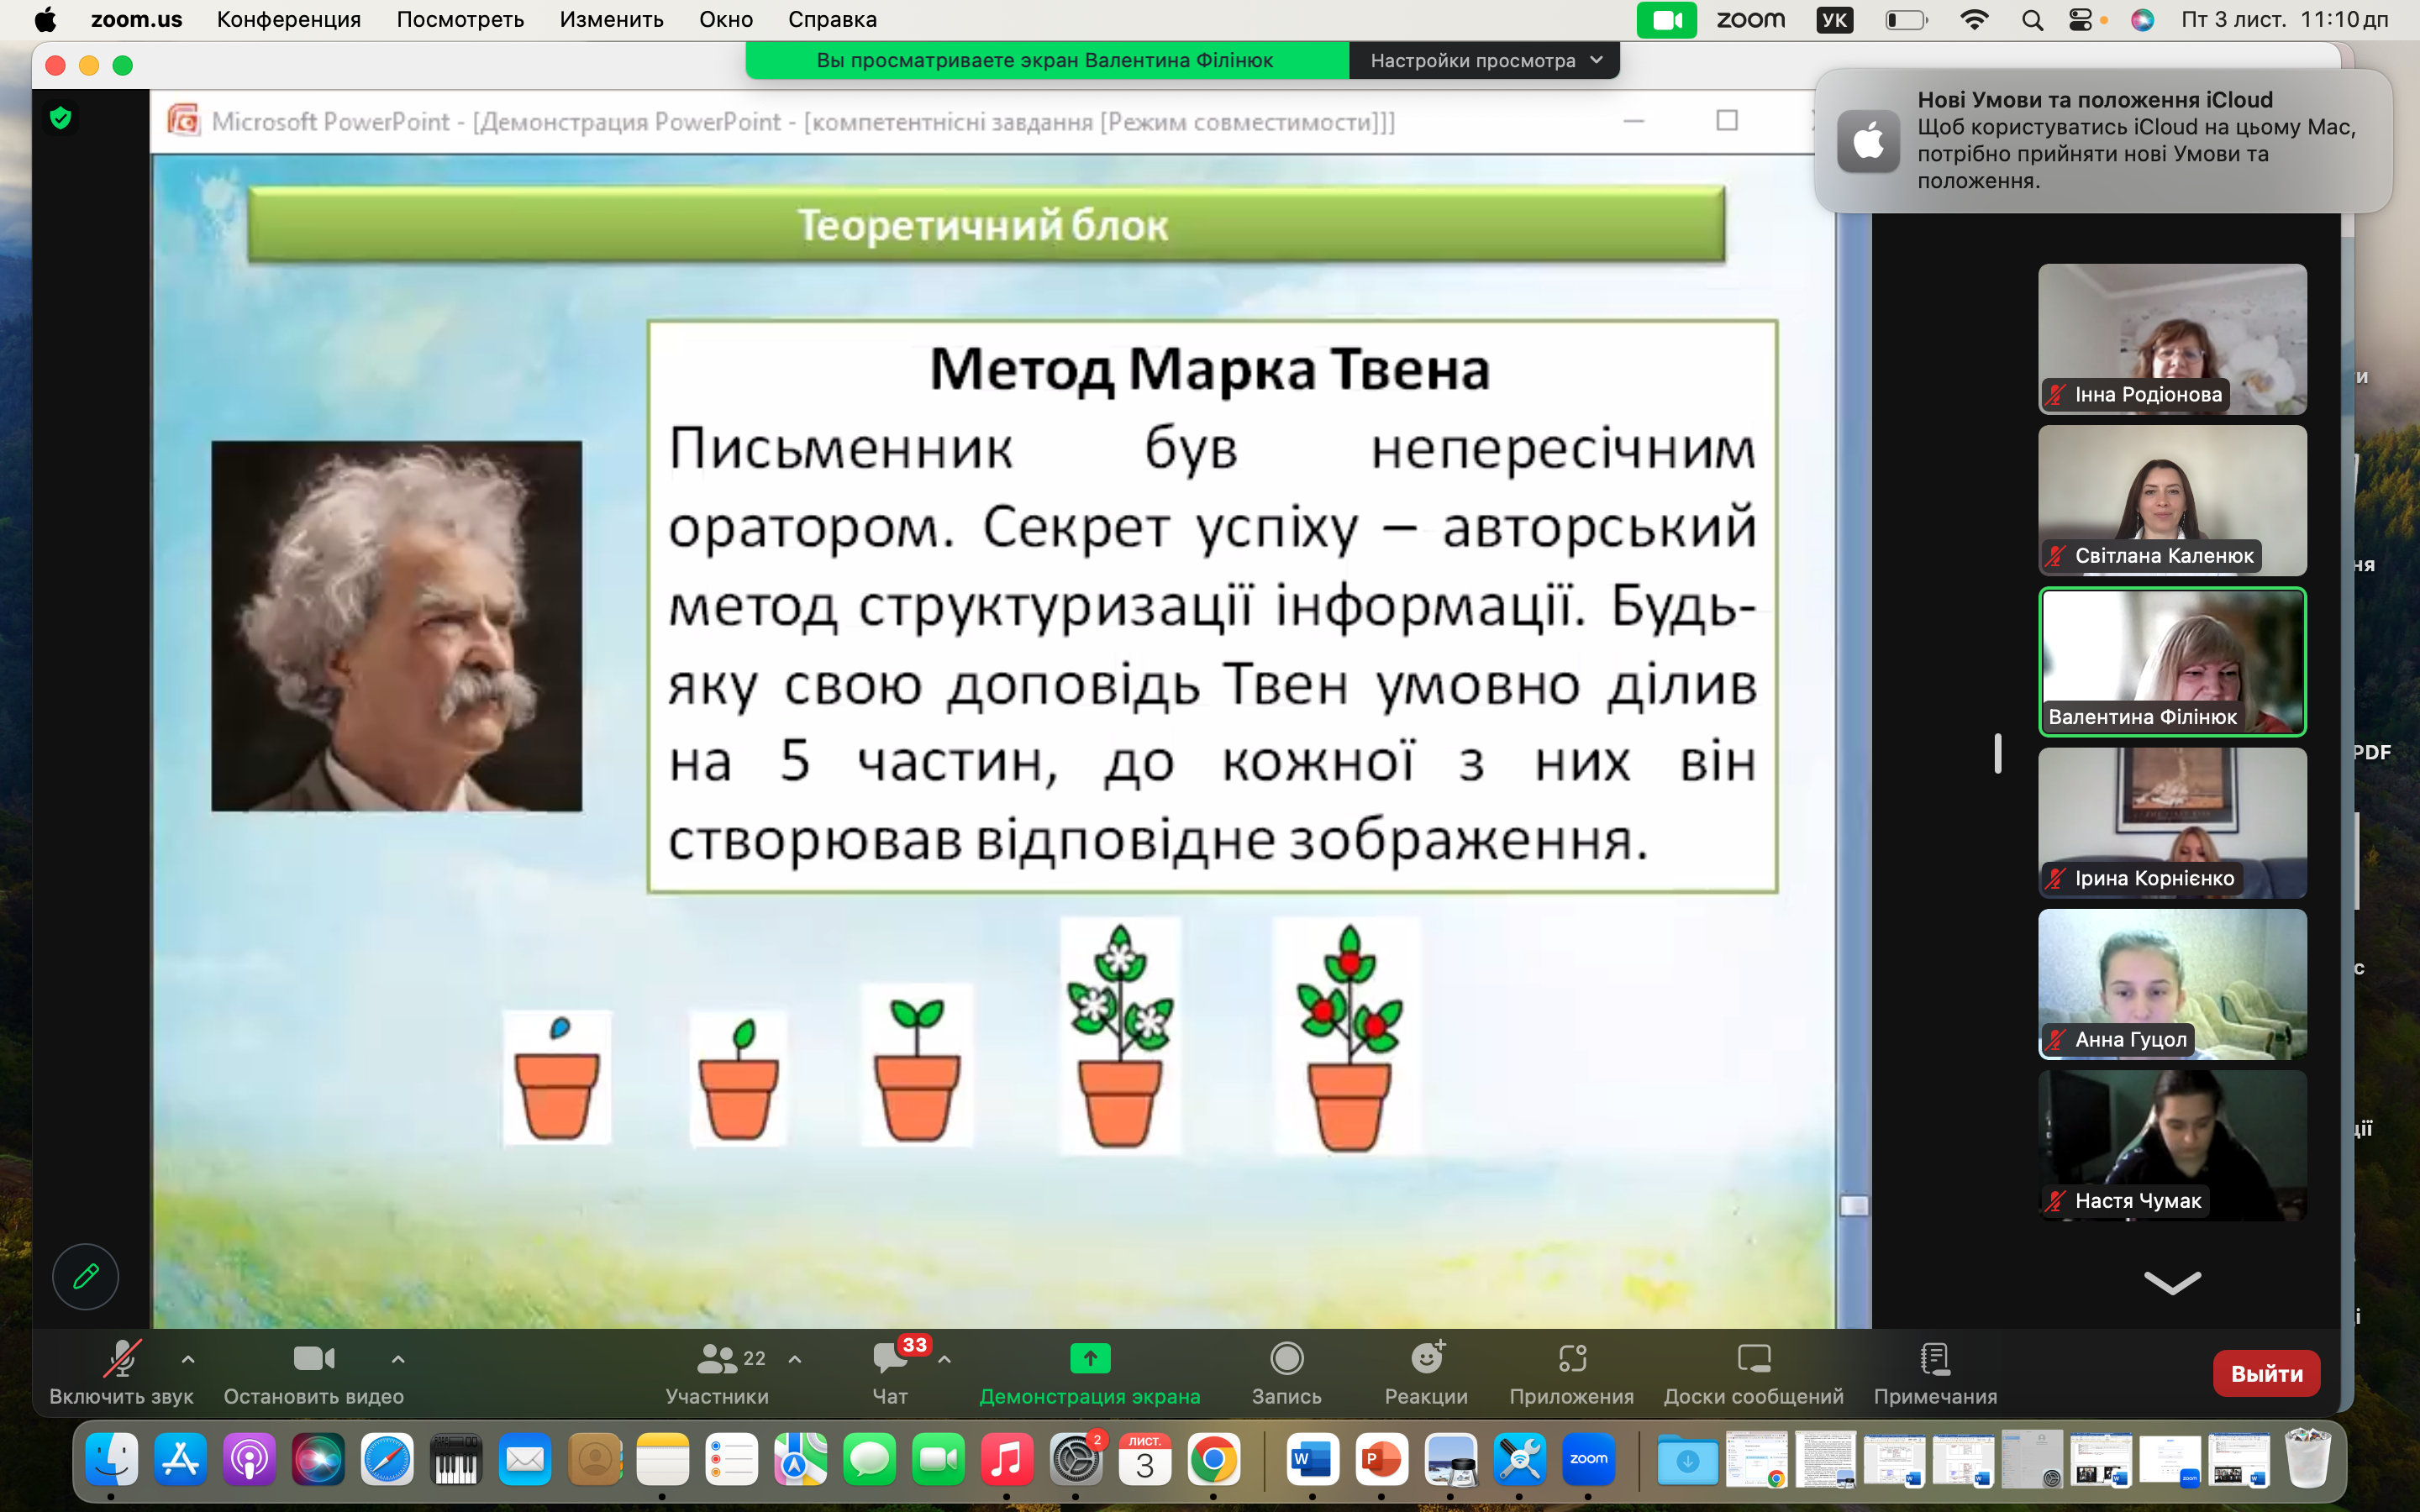The height and width of the screenshot is (1512, 2420).
Task: Open the Примечания notes icon
Action: tap(1934, 1358)
